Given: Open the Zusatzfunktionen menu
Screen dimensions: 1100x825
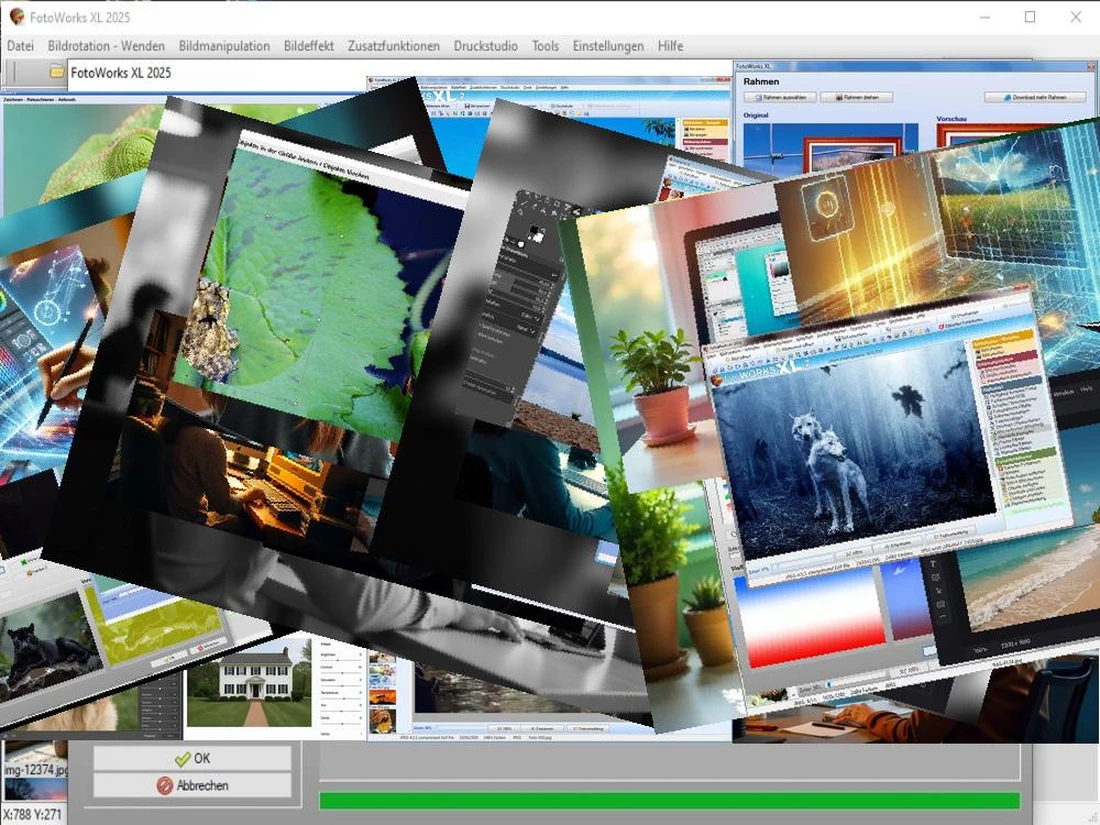Looking at the screenshot, I should tap(394, 46).
